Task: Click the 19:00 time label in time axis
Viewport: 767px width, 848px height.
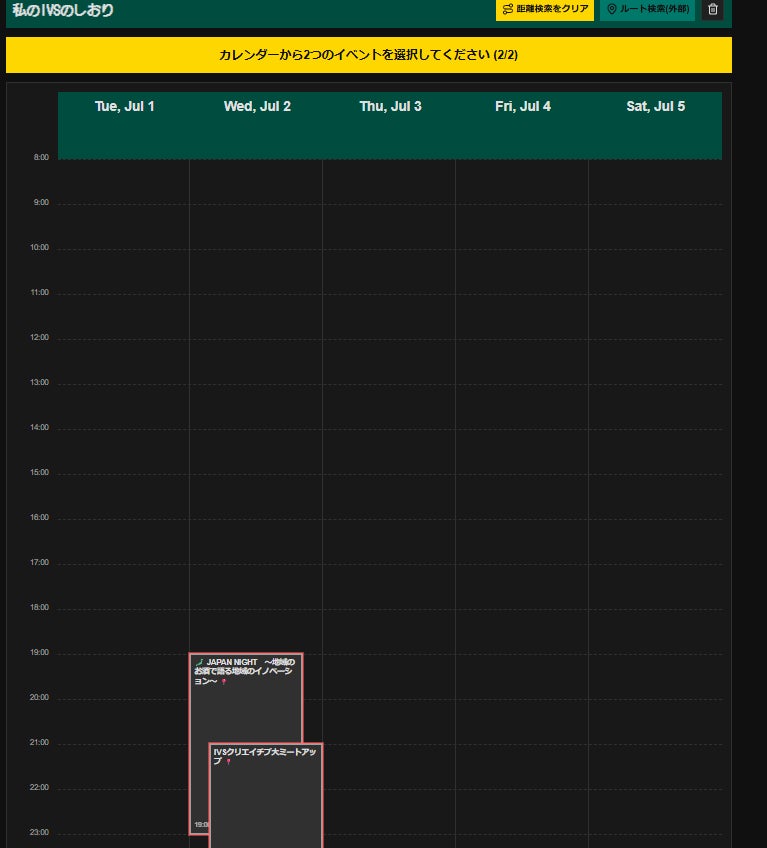Action: point(39,652)
